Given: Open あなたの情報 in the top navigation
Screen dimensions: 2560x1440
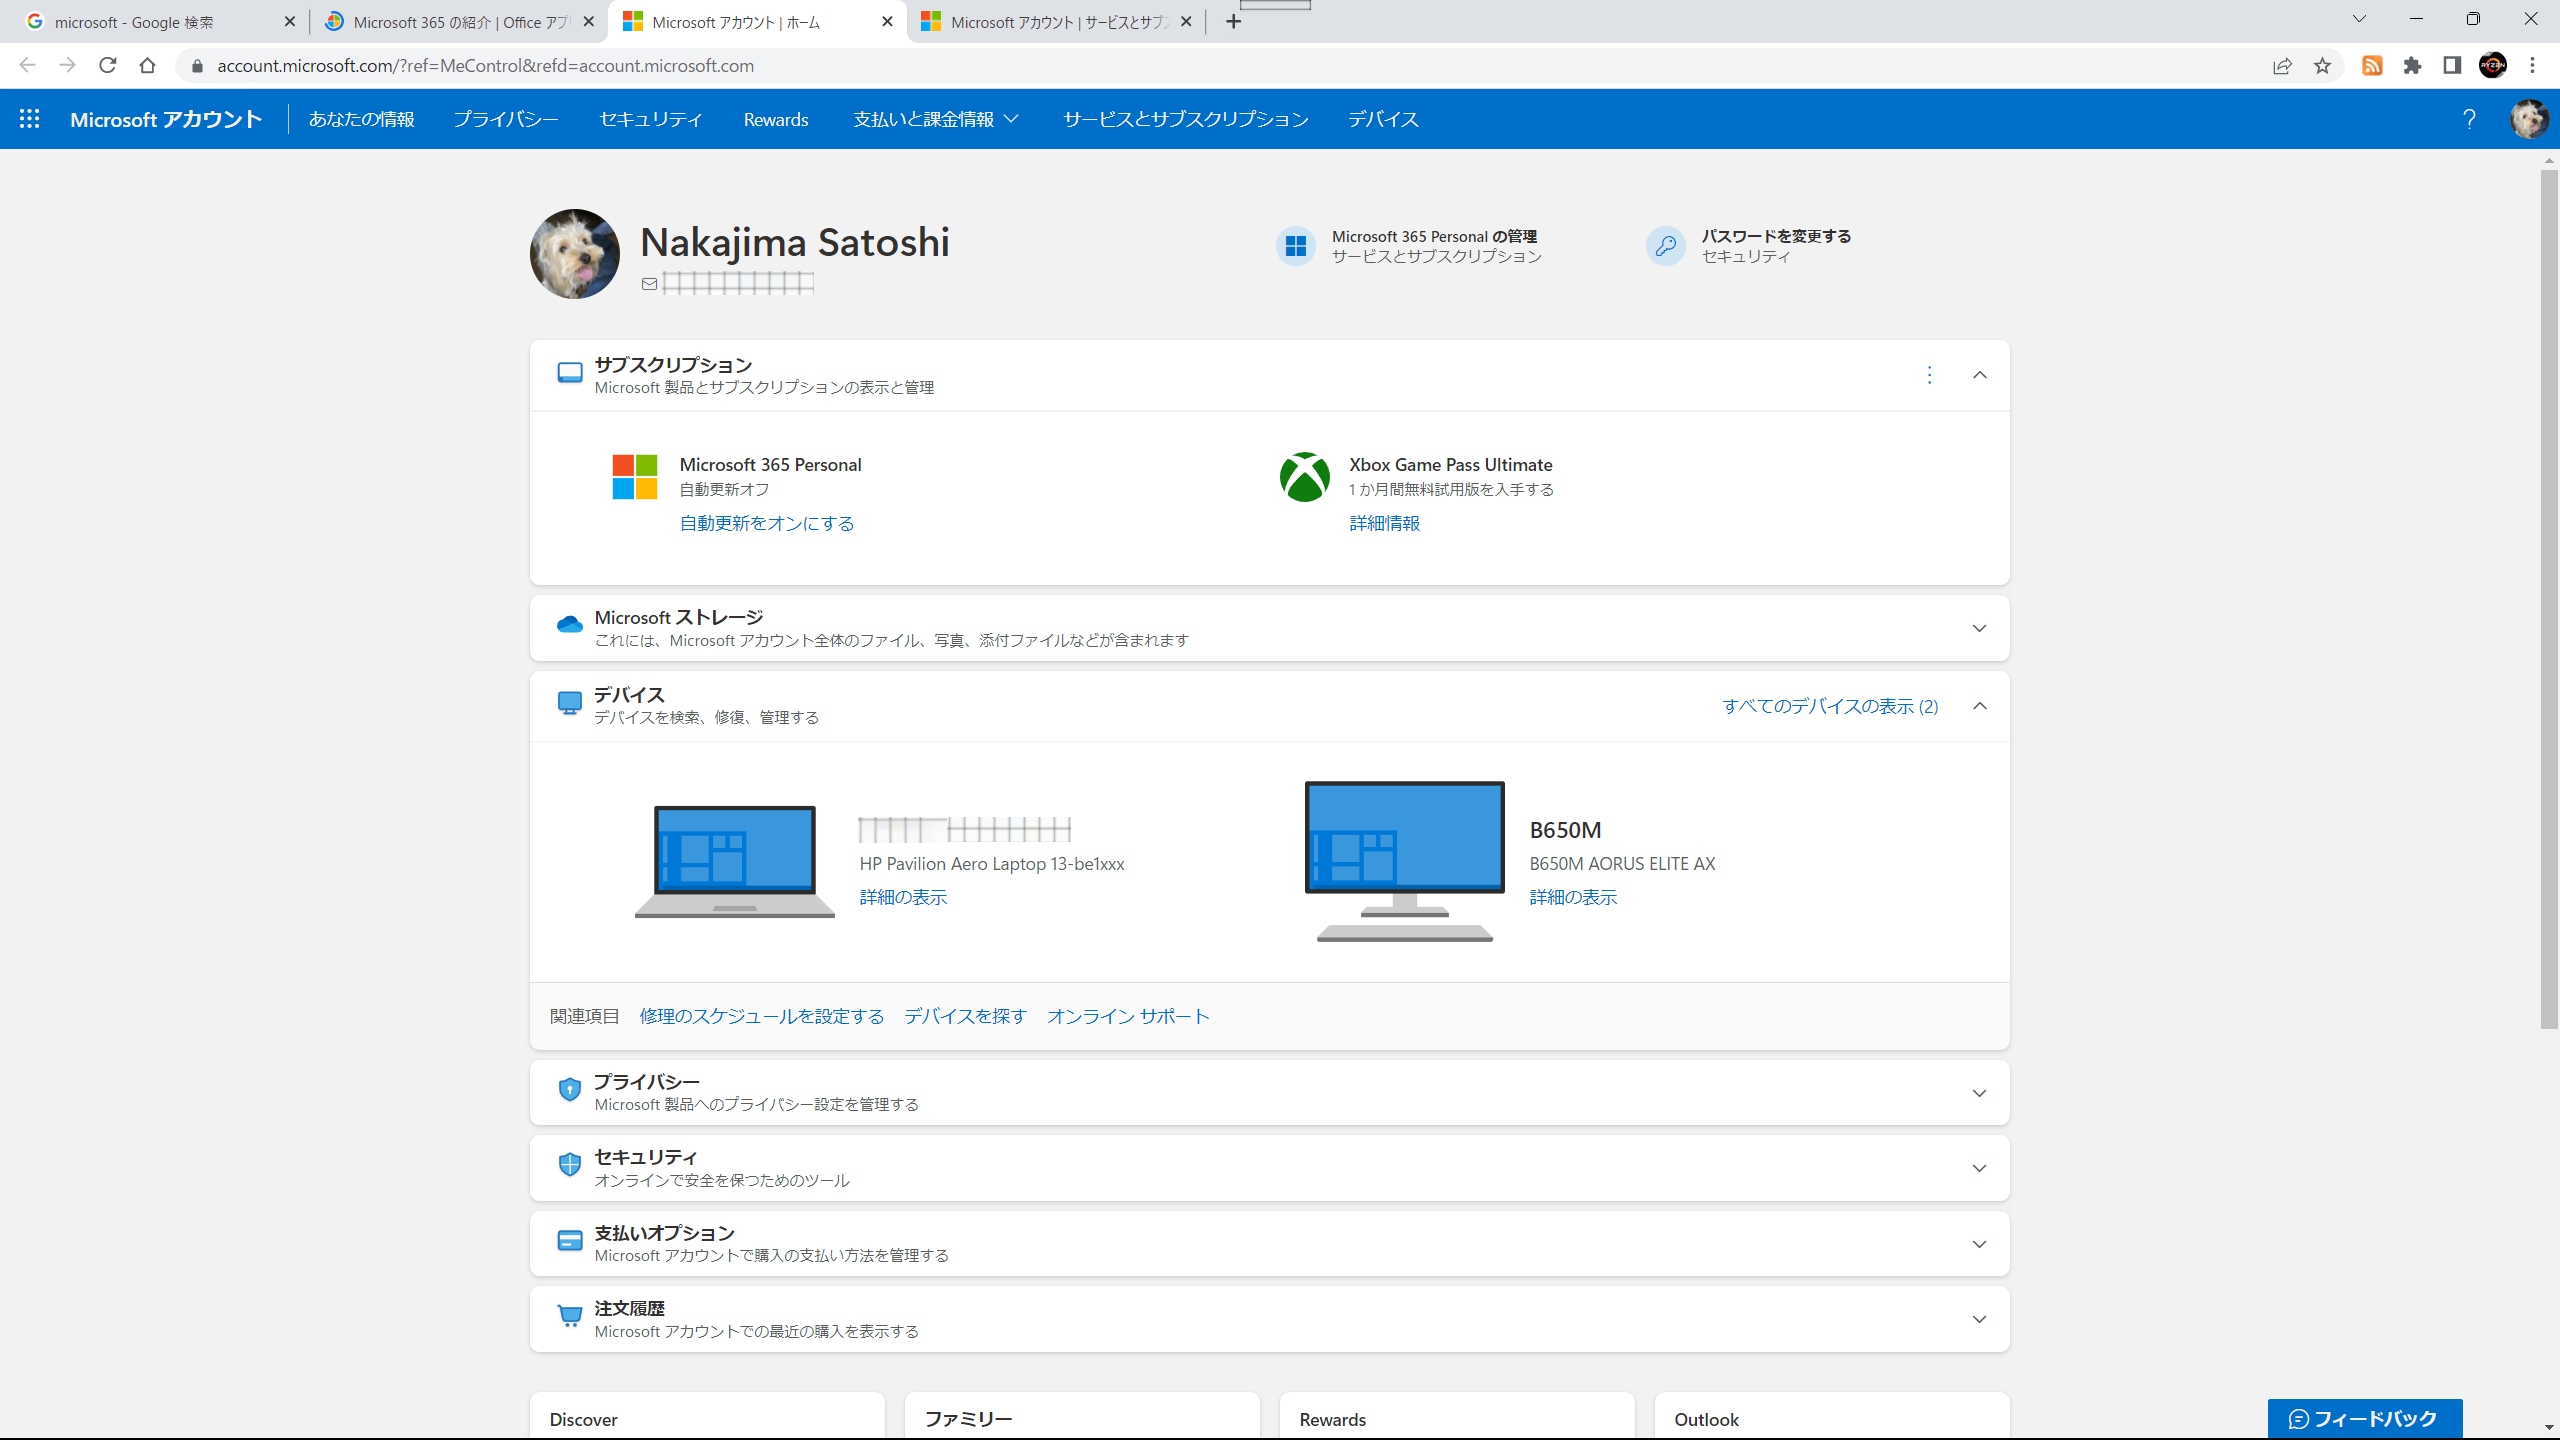Looking at the screenshot, I should (362, 119).
